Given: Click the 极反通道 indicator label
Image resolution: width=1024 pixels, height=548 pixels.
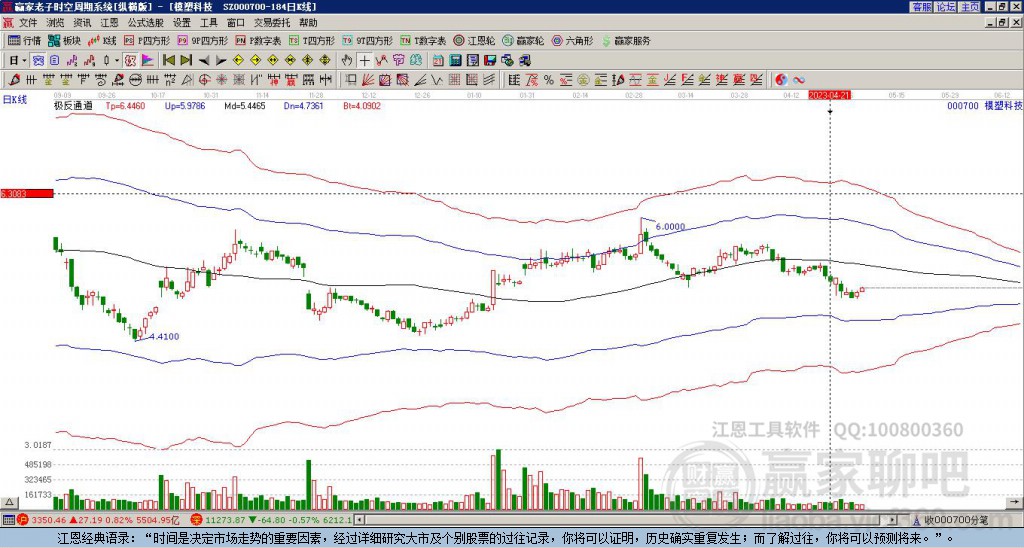Looking at the screenshot, I should point(73,106).
